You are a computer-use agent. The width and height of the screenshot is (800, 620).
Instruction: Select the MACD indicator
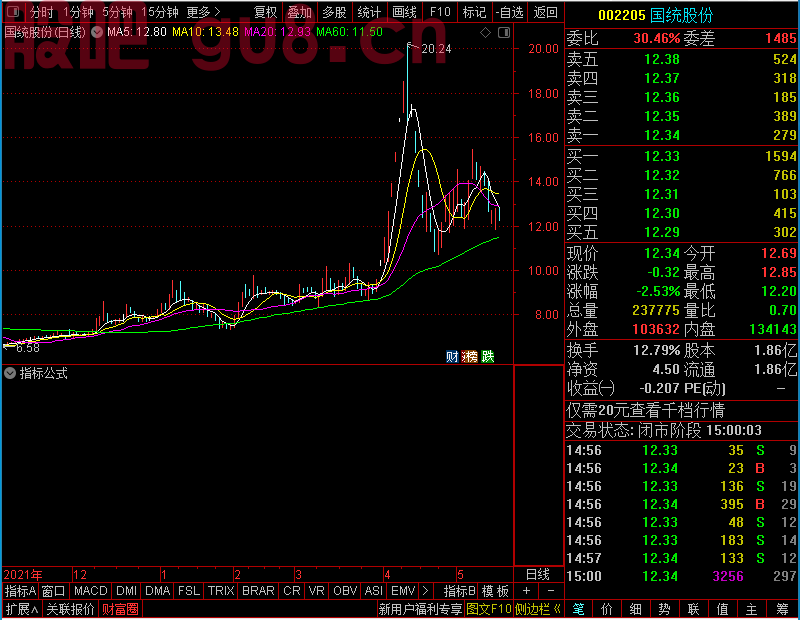tap(90, 591)
